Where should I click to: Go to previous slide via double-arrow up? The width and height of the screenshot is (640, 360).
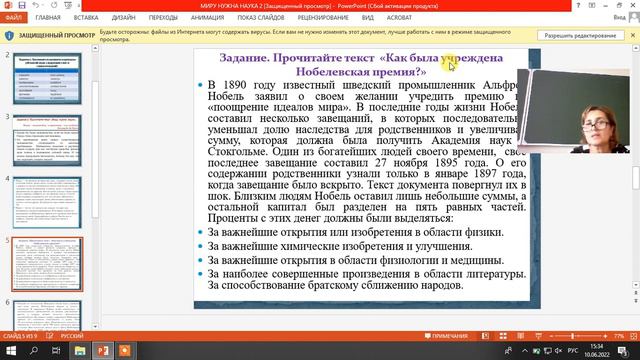pos(636,293)
